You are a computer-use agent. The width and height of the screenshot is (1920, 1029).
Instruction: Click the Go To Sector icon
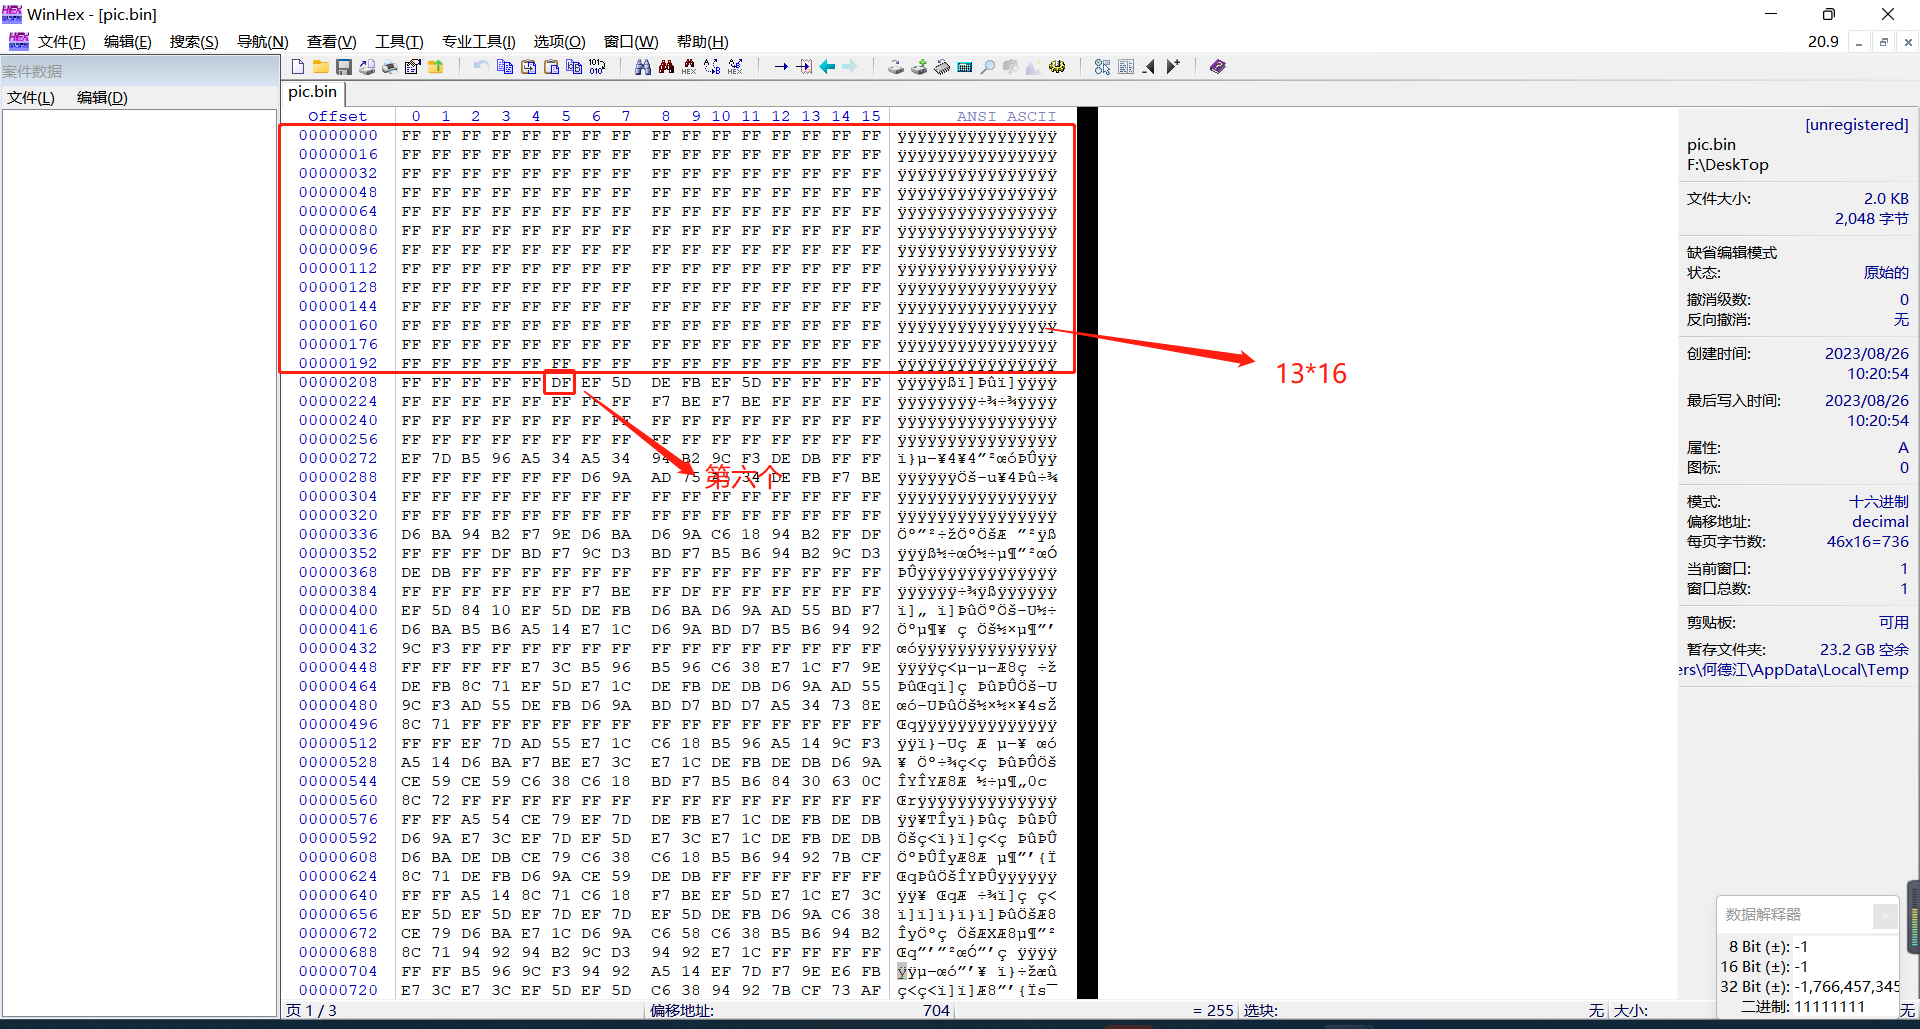(x=804, y=67)
